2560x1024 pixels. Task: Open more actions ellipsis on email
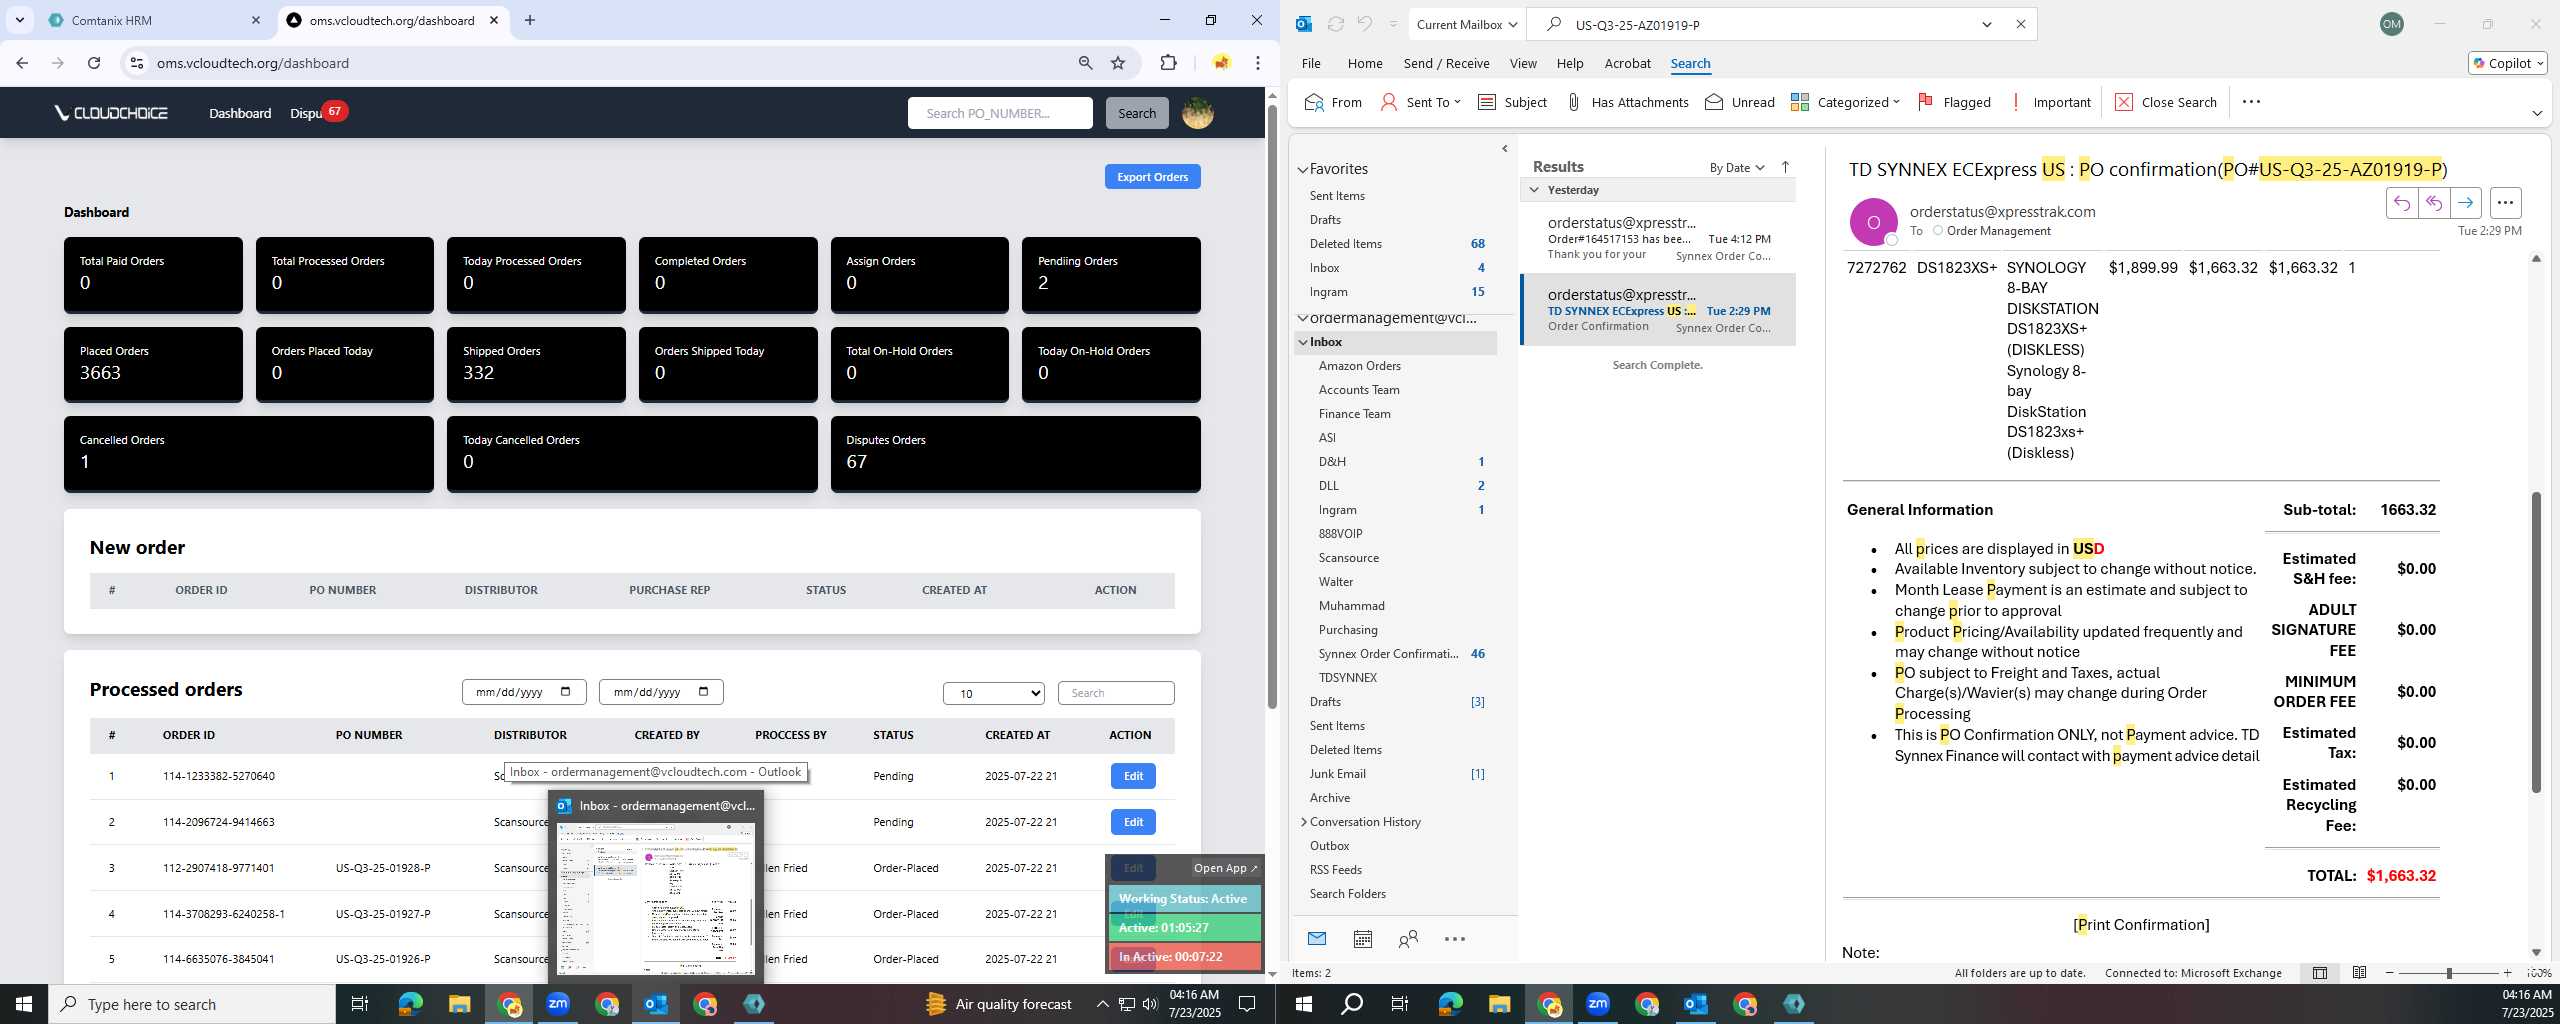[2505, 203]
